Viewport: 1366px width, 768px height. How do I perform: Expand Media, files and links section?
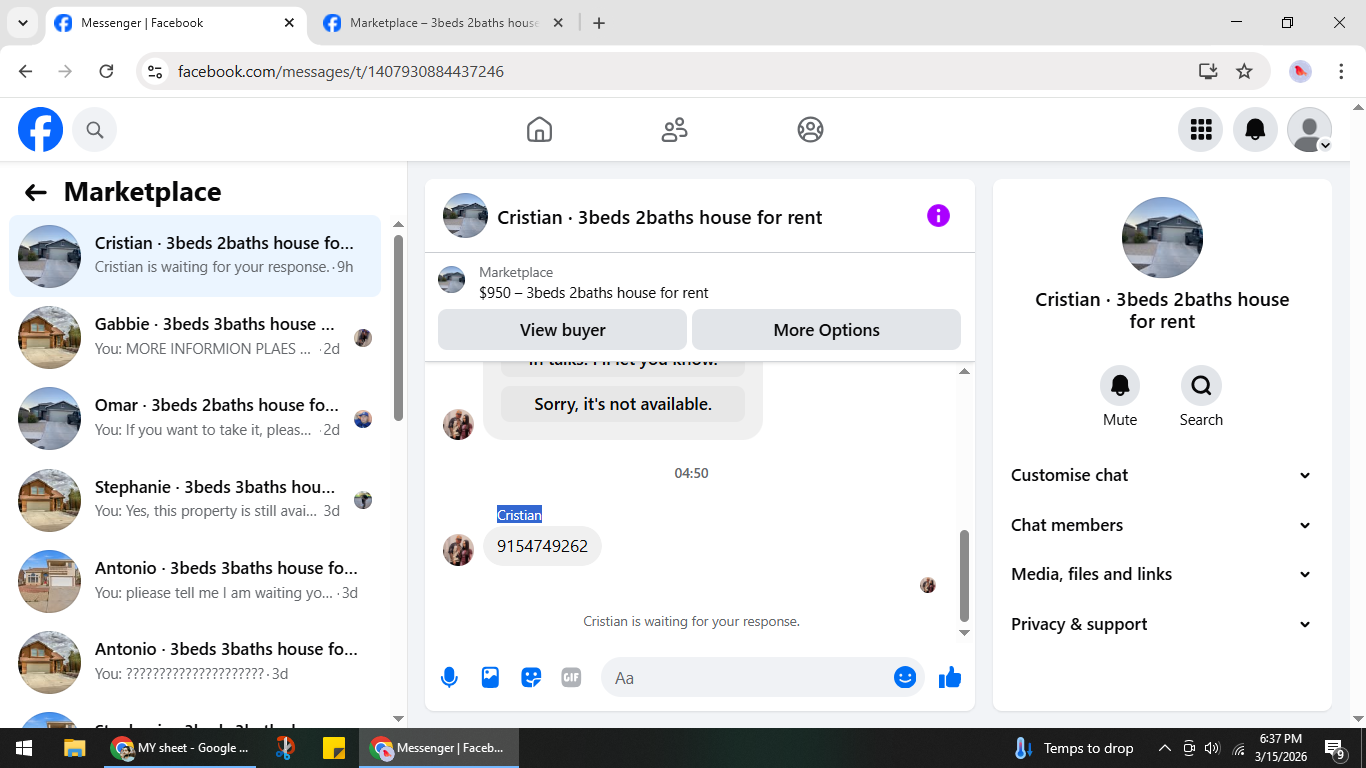(x=1161, y=574)
